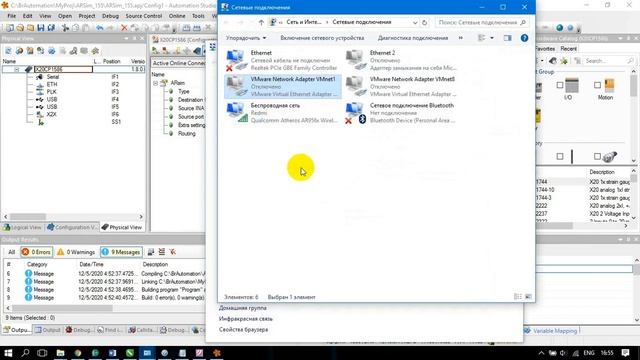Select the PLK interface in hardware tree
This screenshot has width=640, height=360.
click(x=52, y=92)
